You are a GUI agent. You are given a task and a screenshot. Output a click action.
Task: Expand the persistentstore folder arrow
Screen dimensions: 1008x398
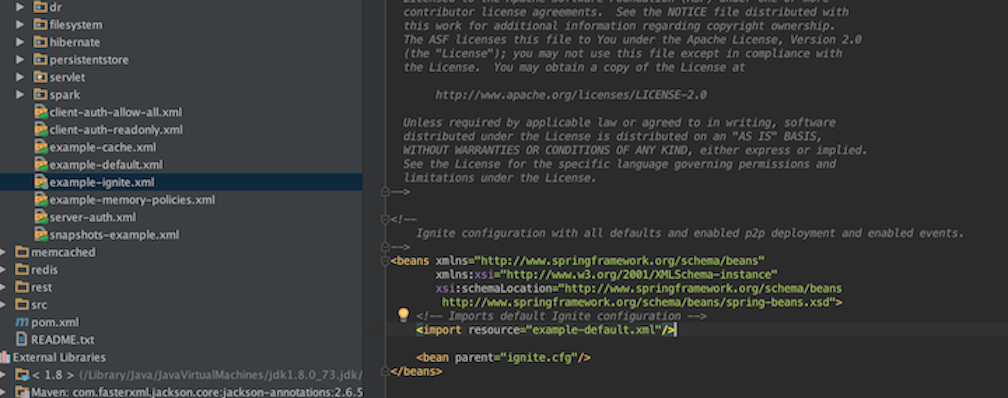pyautogui.click(x=21, y=60)
